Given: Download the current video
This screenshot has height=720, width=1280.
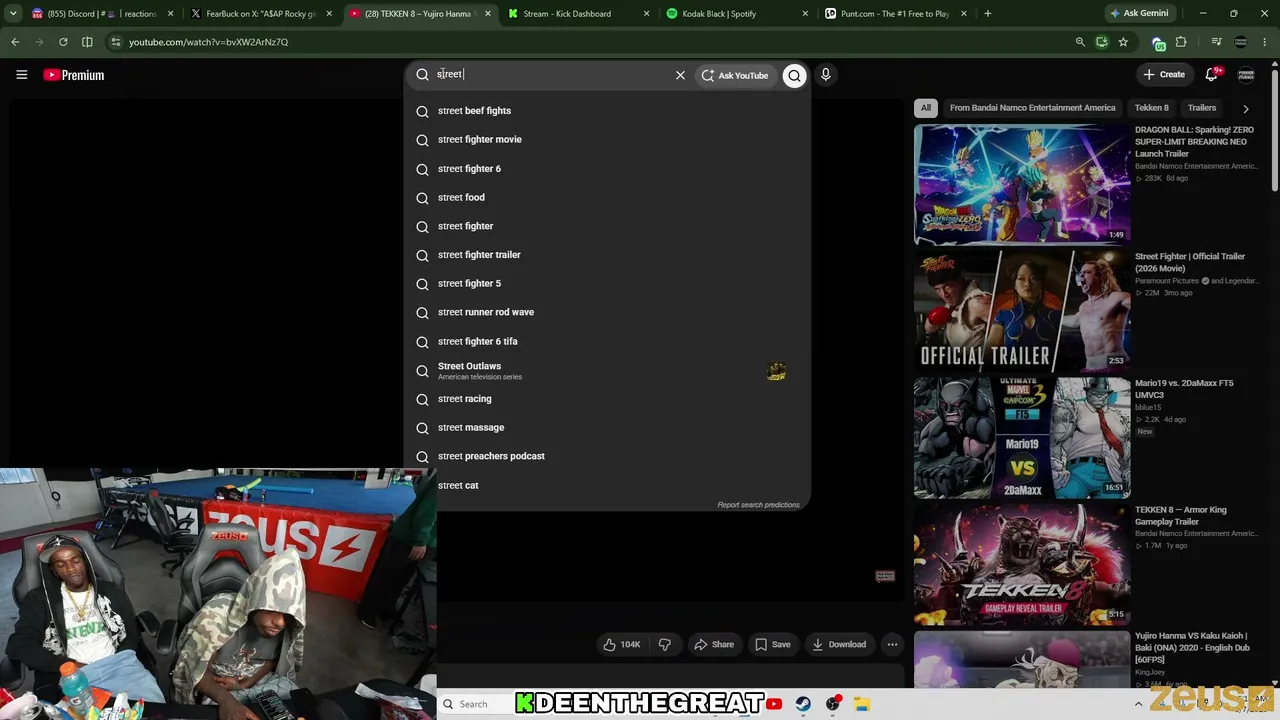Looking at the screenshot, I should point(839,645).
